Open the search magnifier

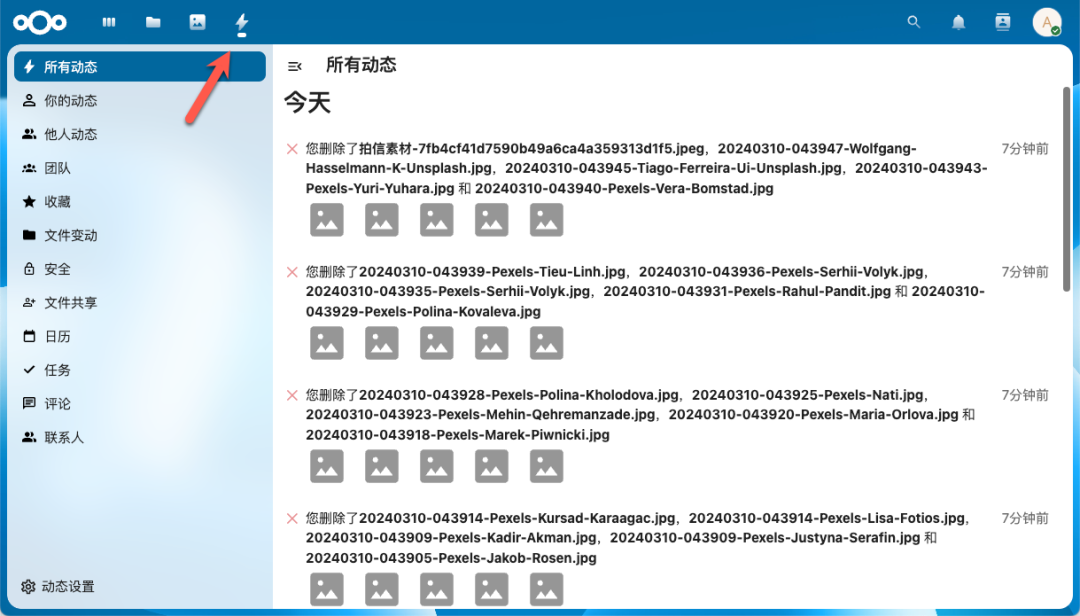tap(913, 21)
